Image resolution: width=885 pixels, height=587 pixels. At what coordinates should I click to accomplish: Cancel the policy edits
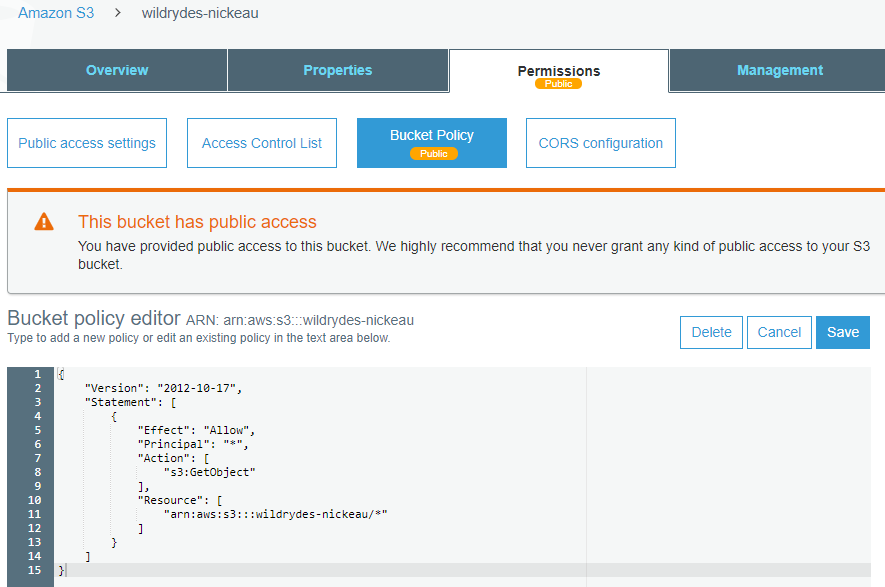tap(779, 332)
